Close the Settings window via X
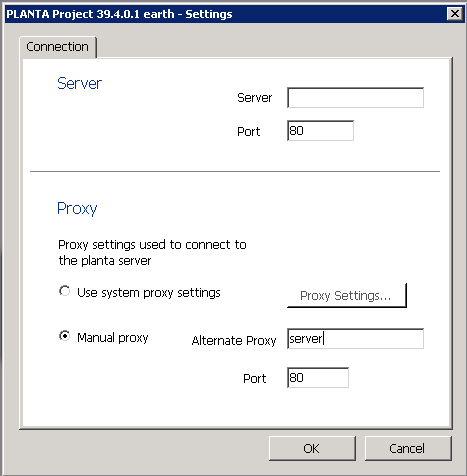This screenshot has width=467, height=476. tap(455, 14)
